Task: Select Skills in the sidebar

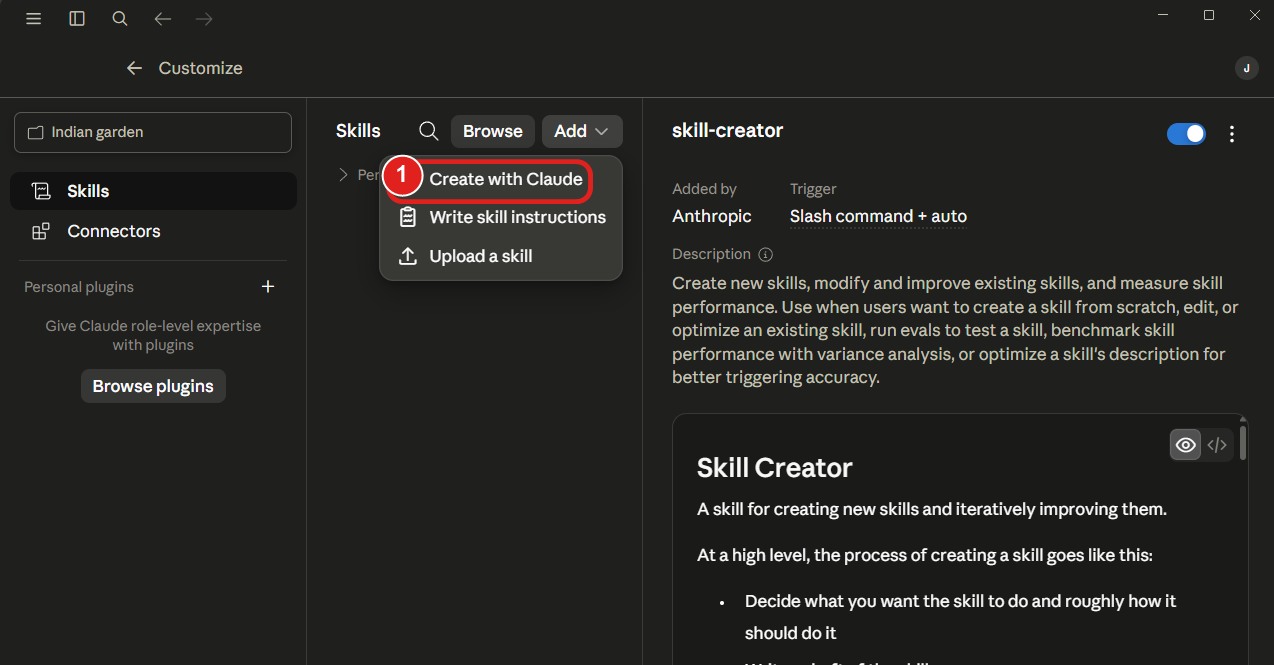Action: [153, 191]
